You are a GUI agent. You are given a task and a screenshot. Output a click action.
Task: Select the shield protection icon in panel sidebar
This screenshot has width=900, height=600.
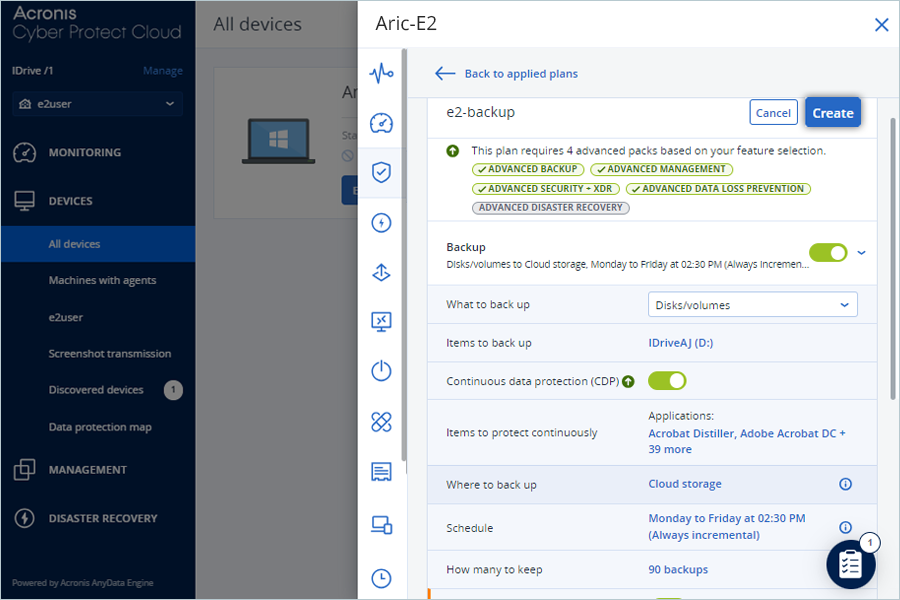coord(381,172)
